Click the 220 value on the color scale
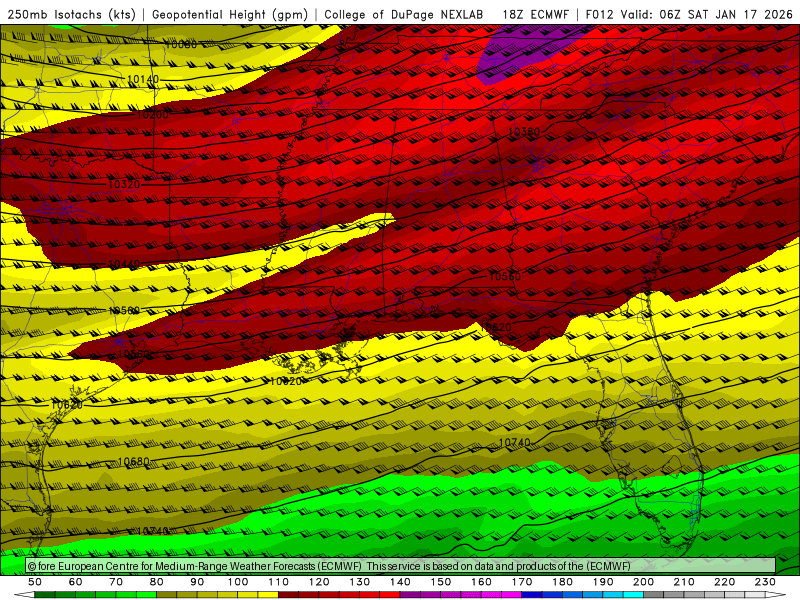 pos(724,582)
